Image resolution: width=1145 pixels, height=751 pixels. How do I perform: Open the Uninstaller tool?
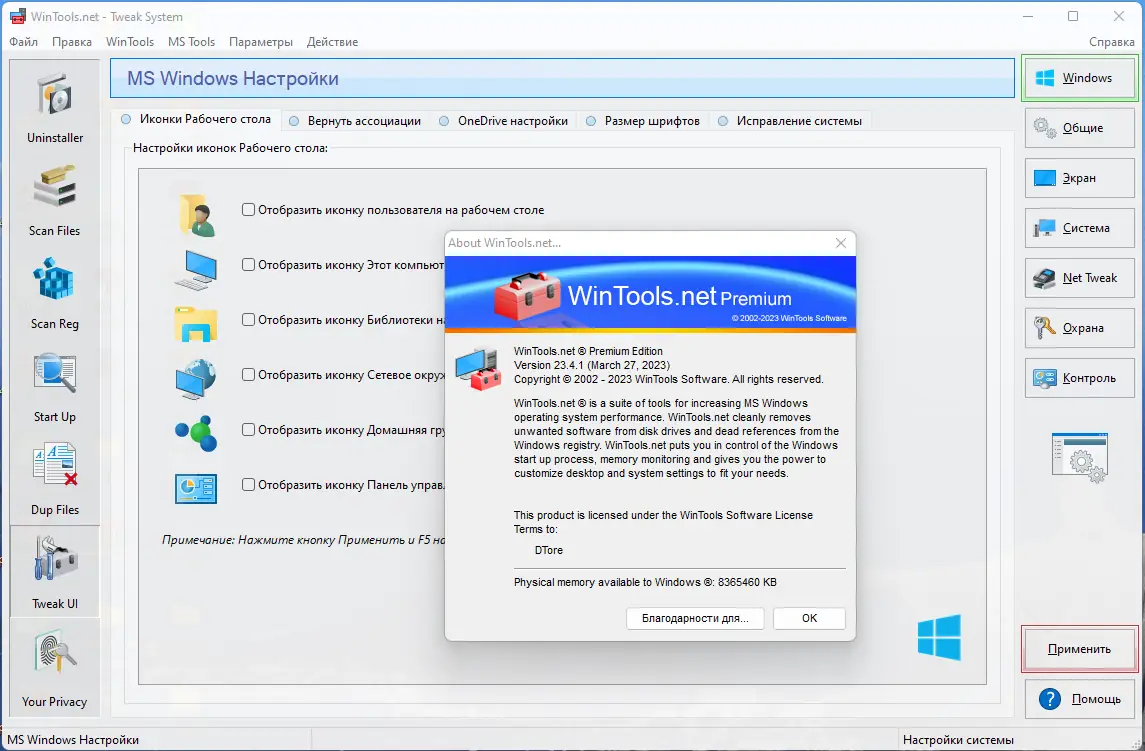coord(55,106)
